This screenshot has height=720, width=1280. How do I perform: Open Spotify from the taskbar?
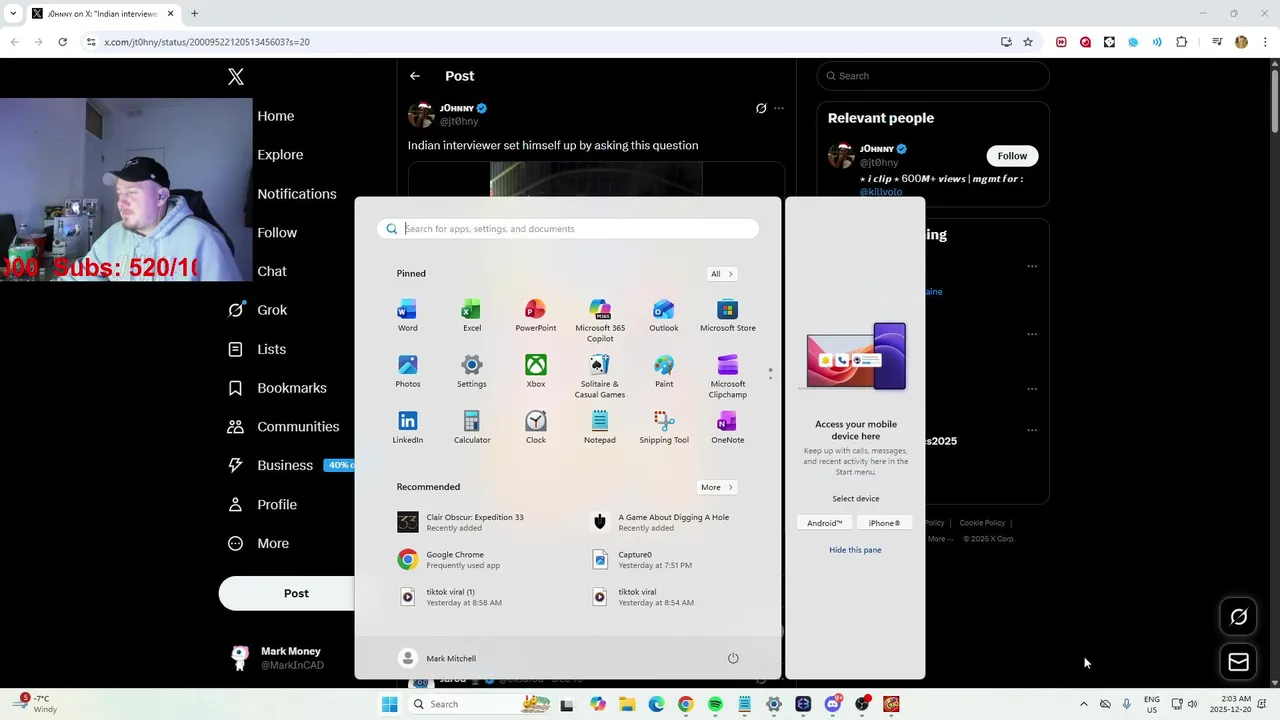(715, 704)
